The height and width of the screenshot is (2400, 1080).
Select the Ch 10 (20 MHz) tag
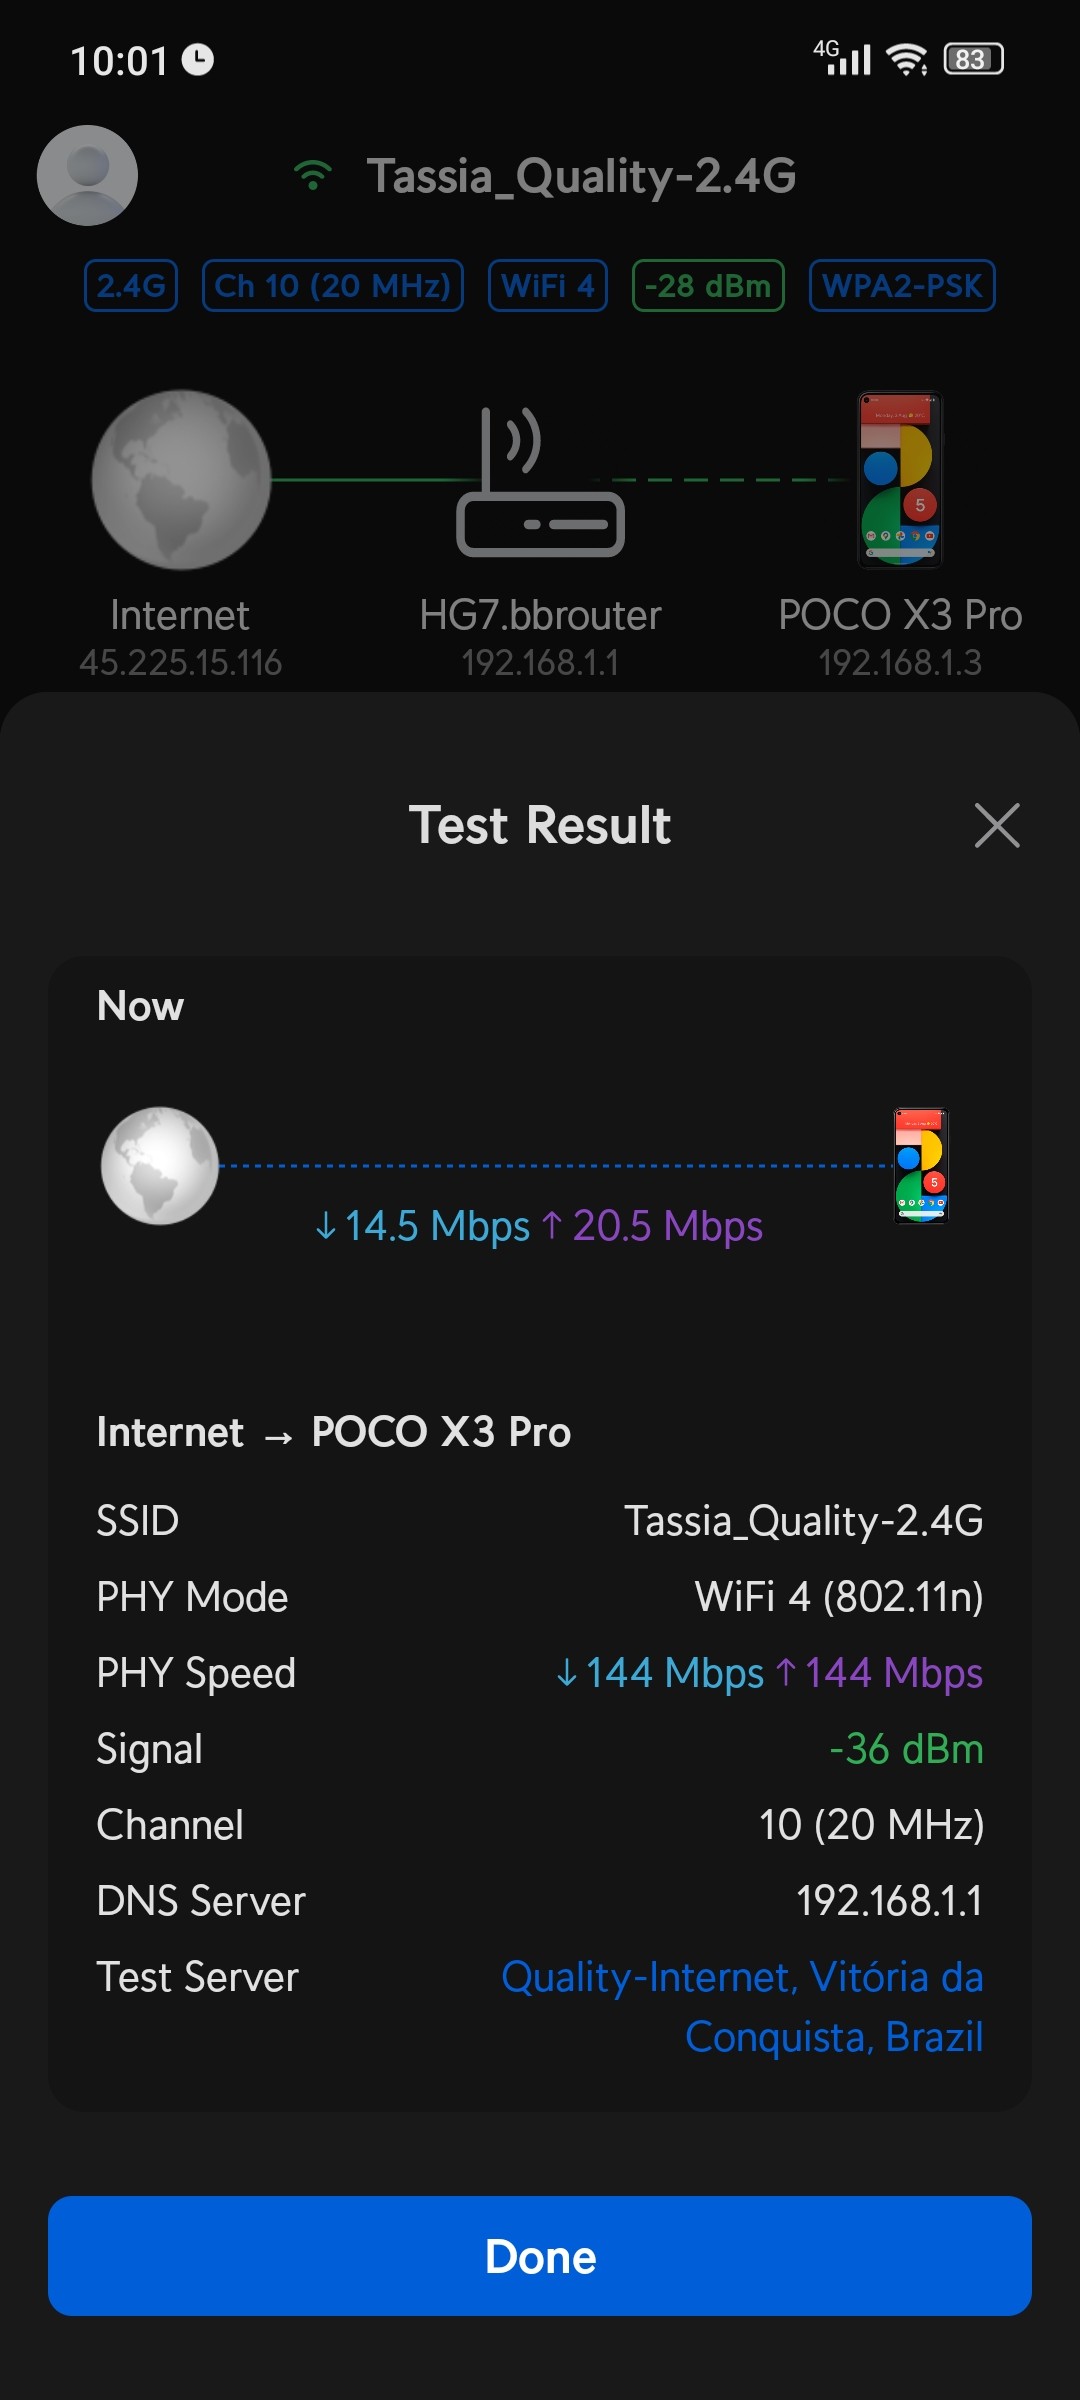click(333, 286)
